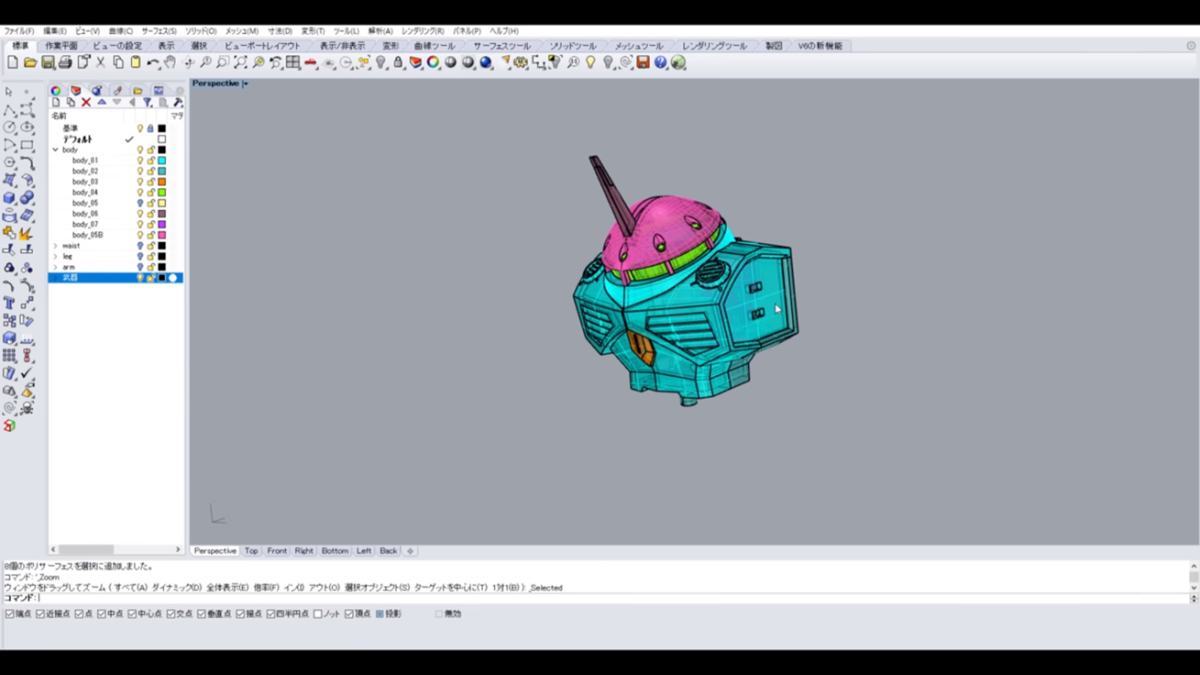Click the Print icon in toolbar
This screenshot has height=675, width=1200.
coord(65,63)
